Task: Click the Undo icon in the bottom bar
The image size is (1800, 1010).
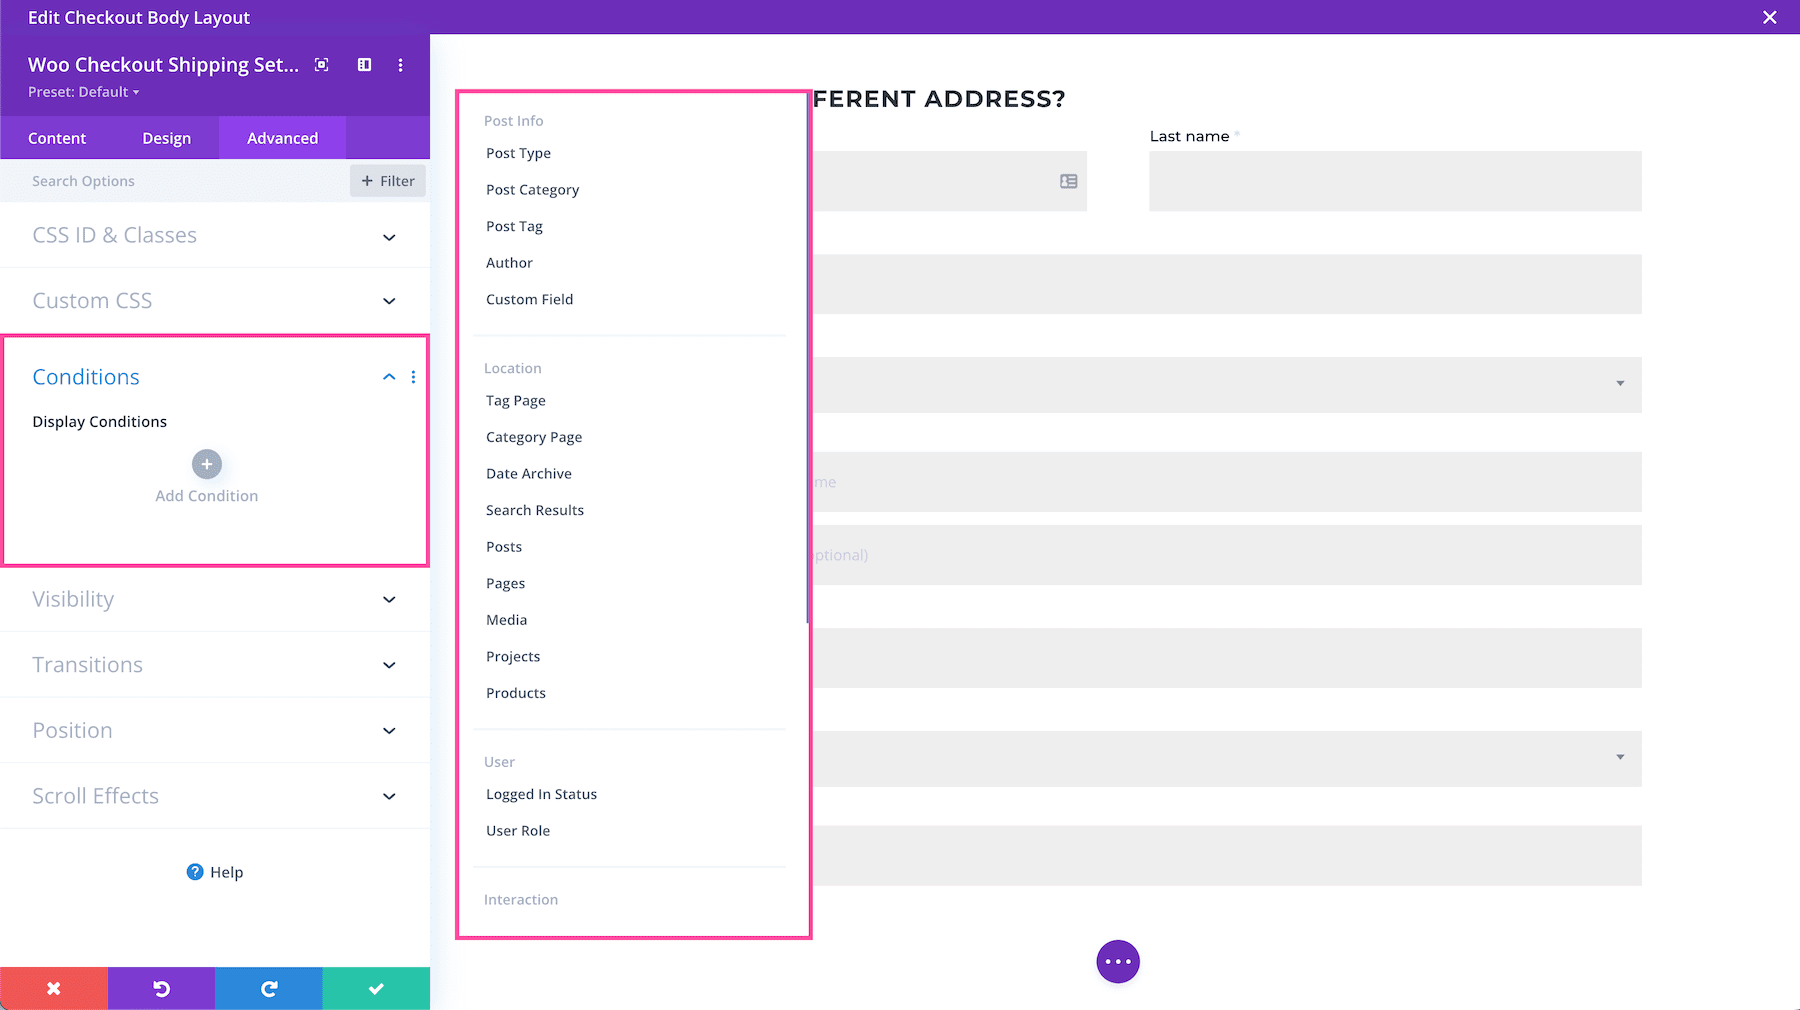Action: [x=161, y=988]
